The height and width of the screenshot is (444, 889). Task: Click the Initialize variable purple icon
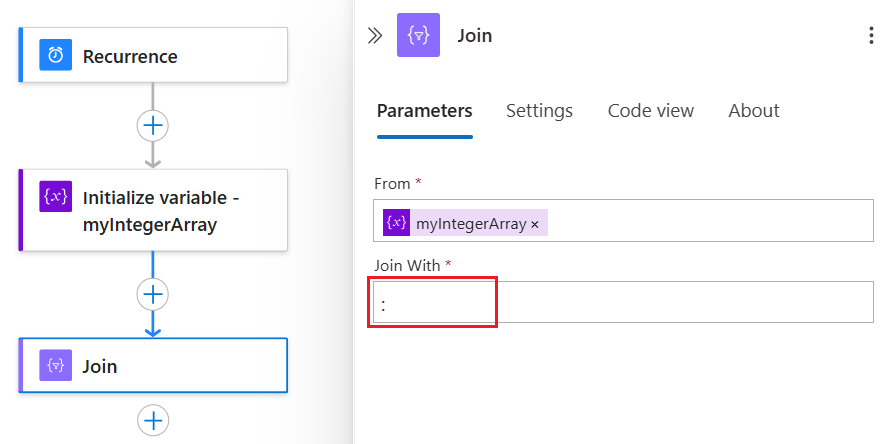[x=56, y=196]
